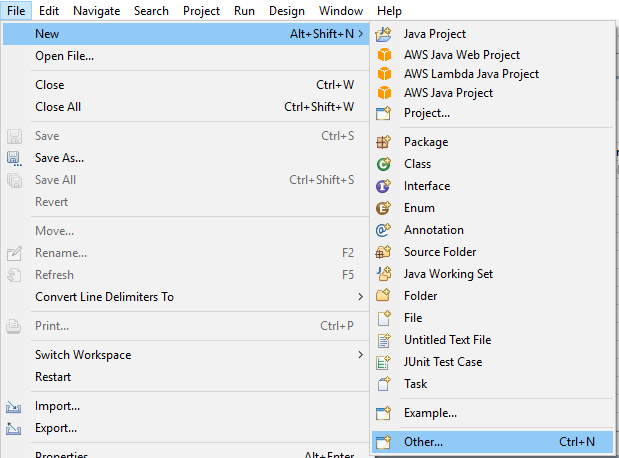Click the Import icon

pos(13,407)
